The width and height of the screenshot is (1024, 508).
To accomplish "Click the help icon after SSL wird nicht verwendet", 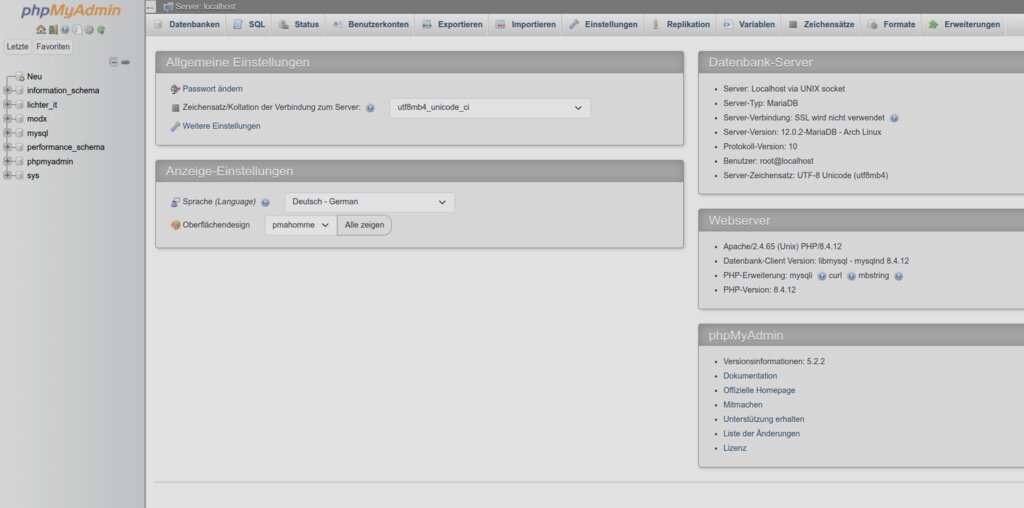I will coord(894,118).
